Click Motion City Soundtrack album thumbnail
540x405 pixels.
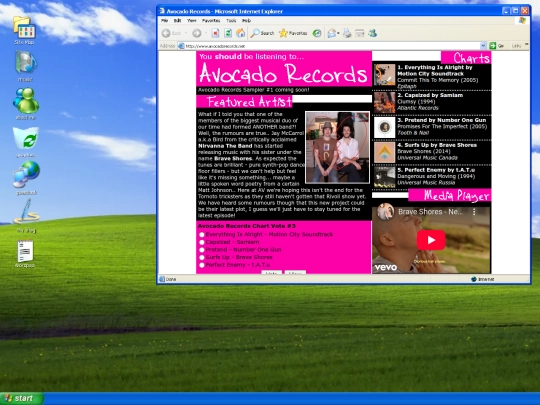coord(384,75)
